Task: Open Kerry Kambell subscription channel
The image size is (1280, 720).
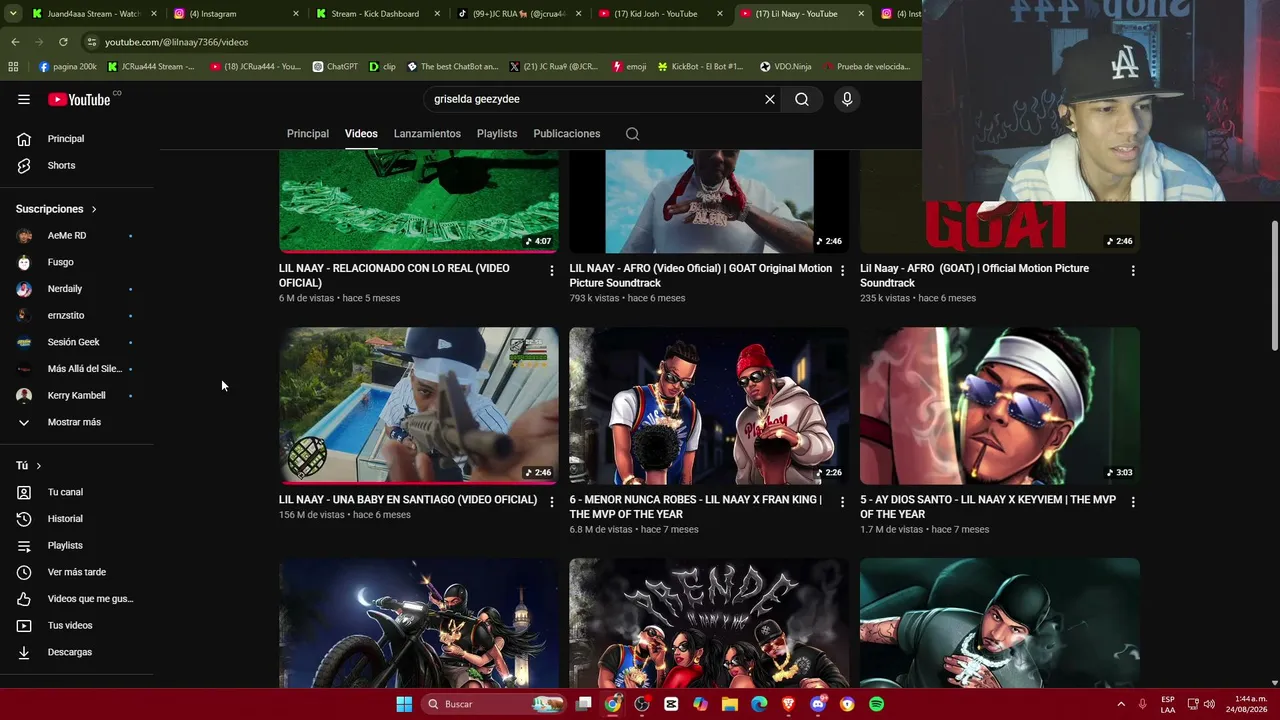Action: coord(76,395)
